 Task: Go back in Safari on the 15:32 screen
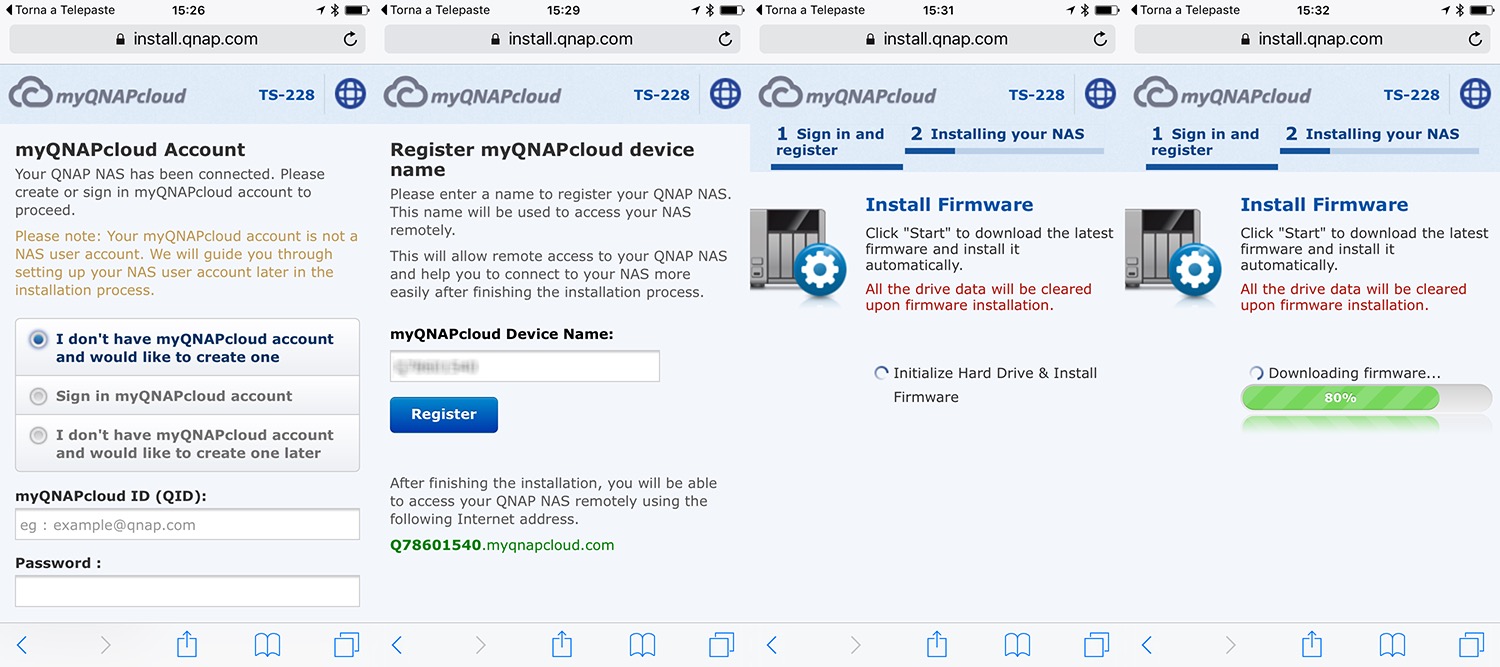coord(1147,645)
